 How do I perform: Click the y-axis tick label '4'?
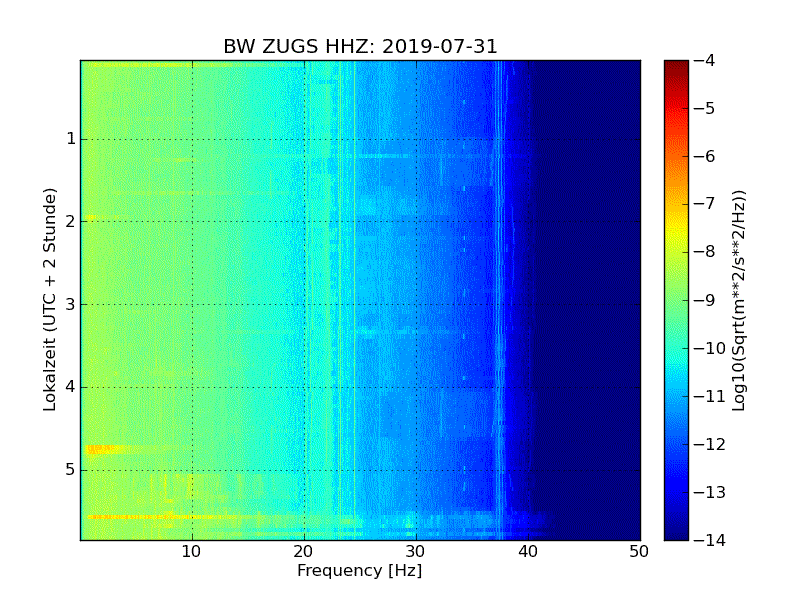point(71,387)
